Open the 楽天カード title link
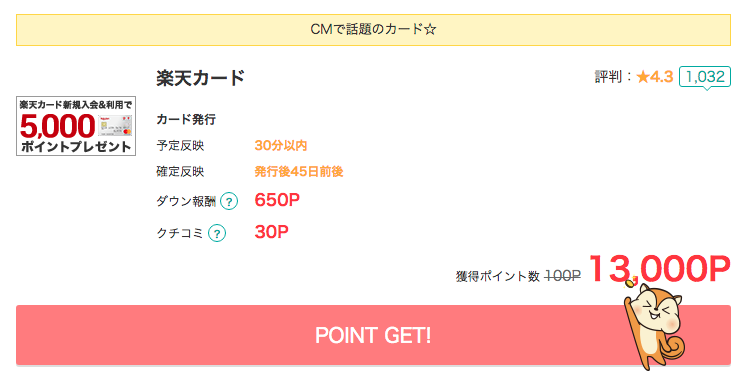 (200, 78)
